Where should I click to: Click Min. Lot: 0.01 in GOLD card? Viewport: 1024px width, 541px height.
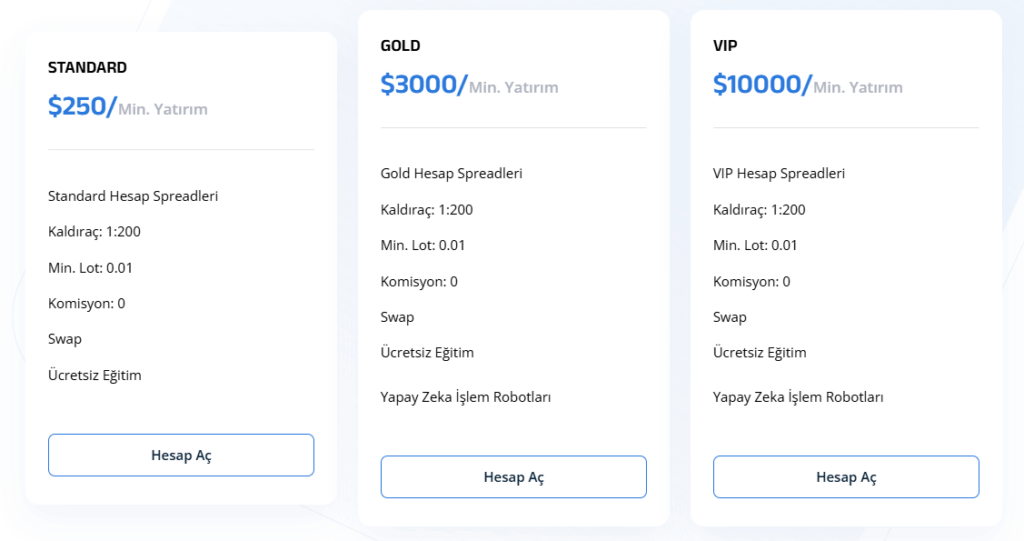click(423, 245)
